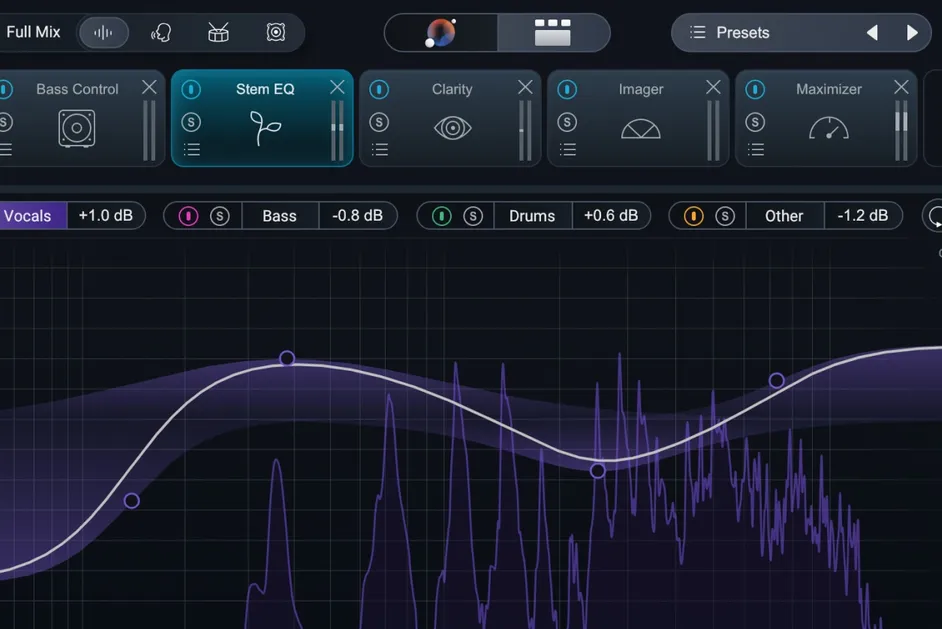Solo the Drums stem
Image resolution: width=942 pixels, height=629 pixels.
coord(473,216)
